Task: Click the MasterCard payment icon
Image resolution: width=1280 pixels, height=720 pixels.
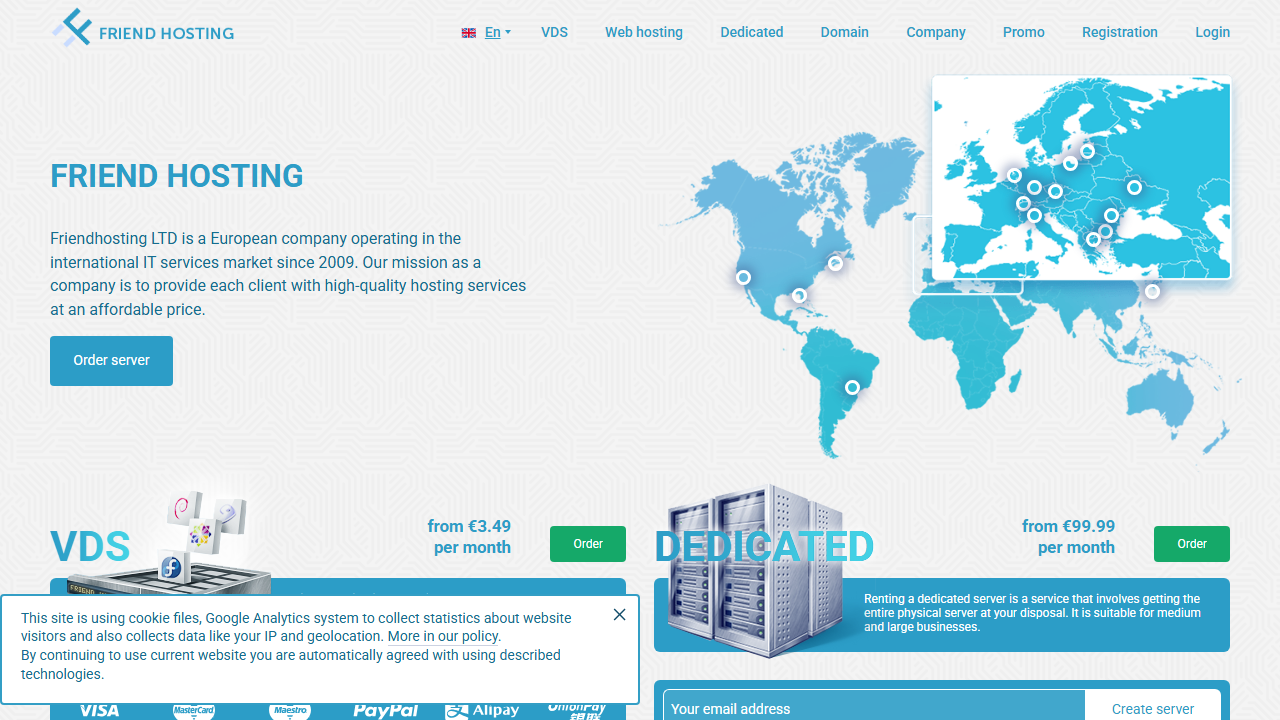Action: [194, 711]
